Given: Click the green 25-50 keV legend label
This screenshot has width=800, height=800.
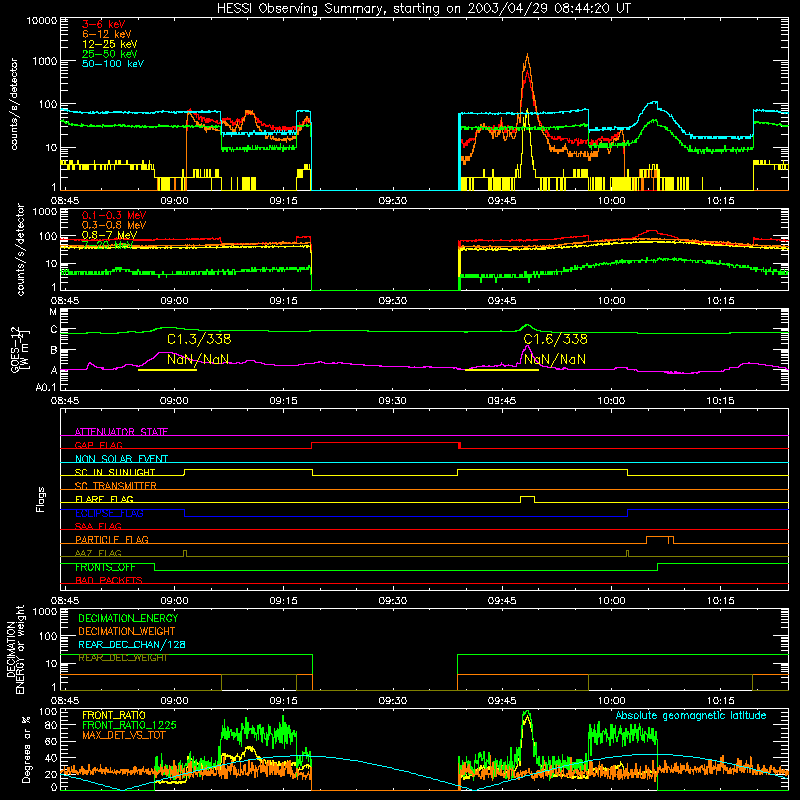Looking at the screenshot, I should click(109, 54).
